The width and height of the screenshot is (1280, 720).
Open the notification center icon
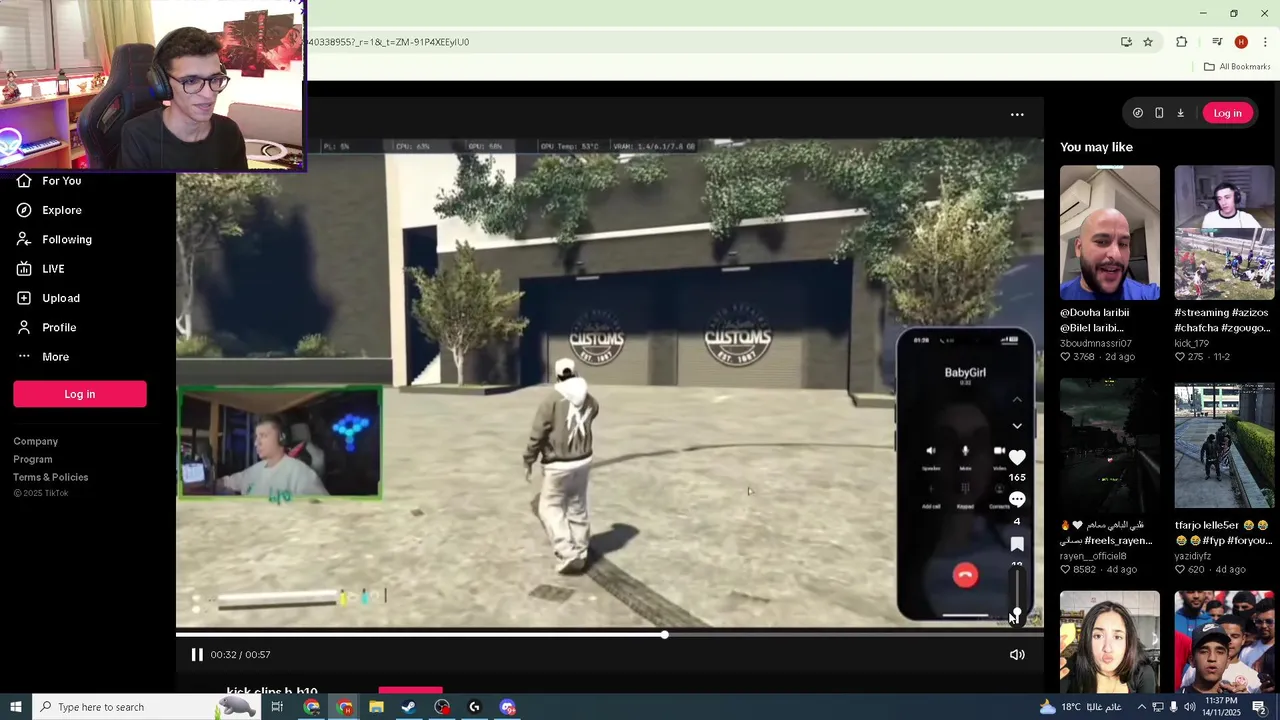coord(1261,707)
